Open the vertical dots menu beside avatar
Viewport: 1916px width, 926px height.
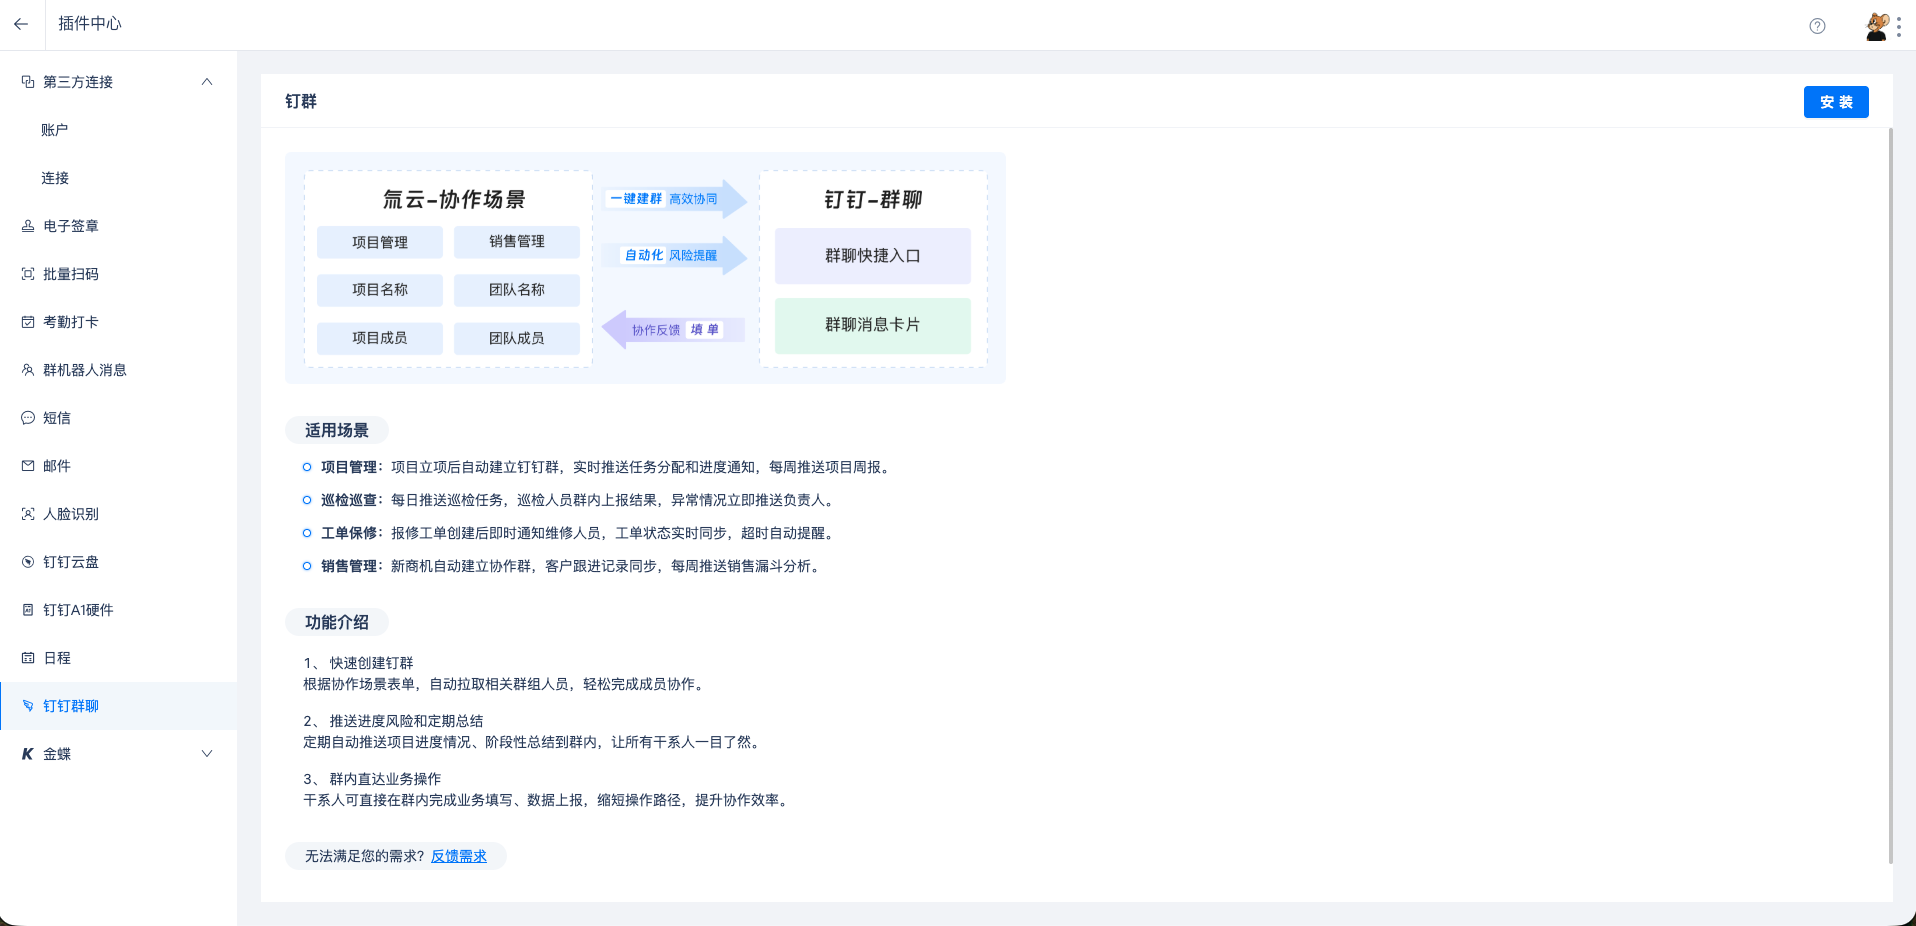[x=1899, y=26]
